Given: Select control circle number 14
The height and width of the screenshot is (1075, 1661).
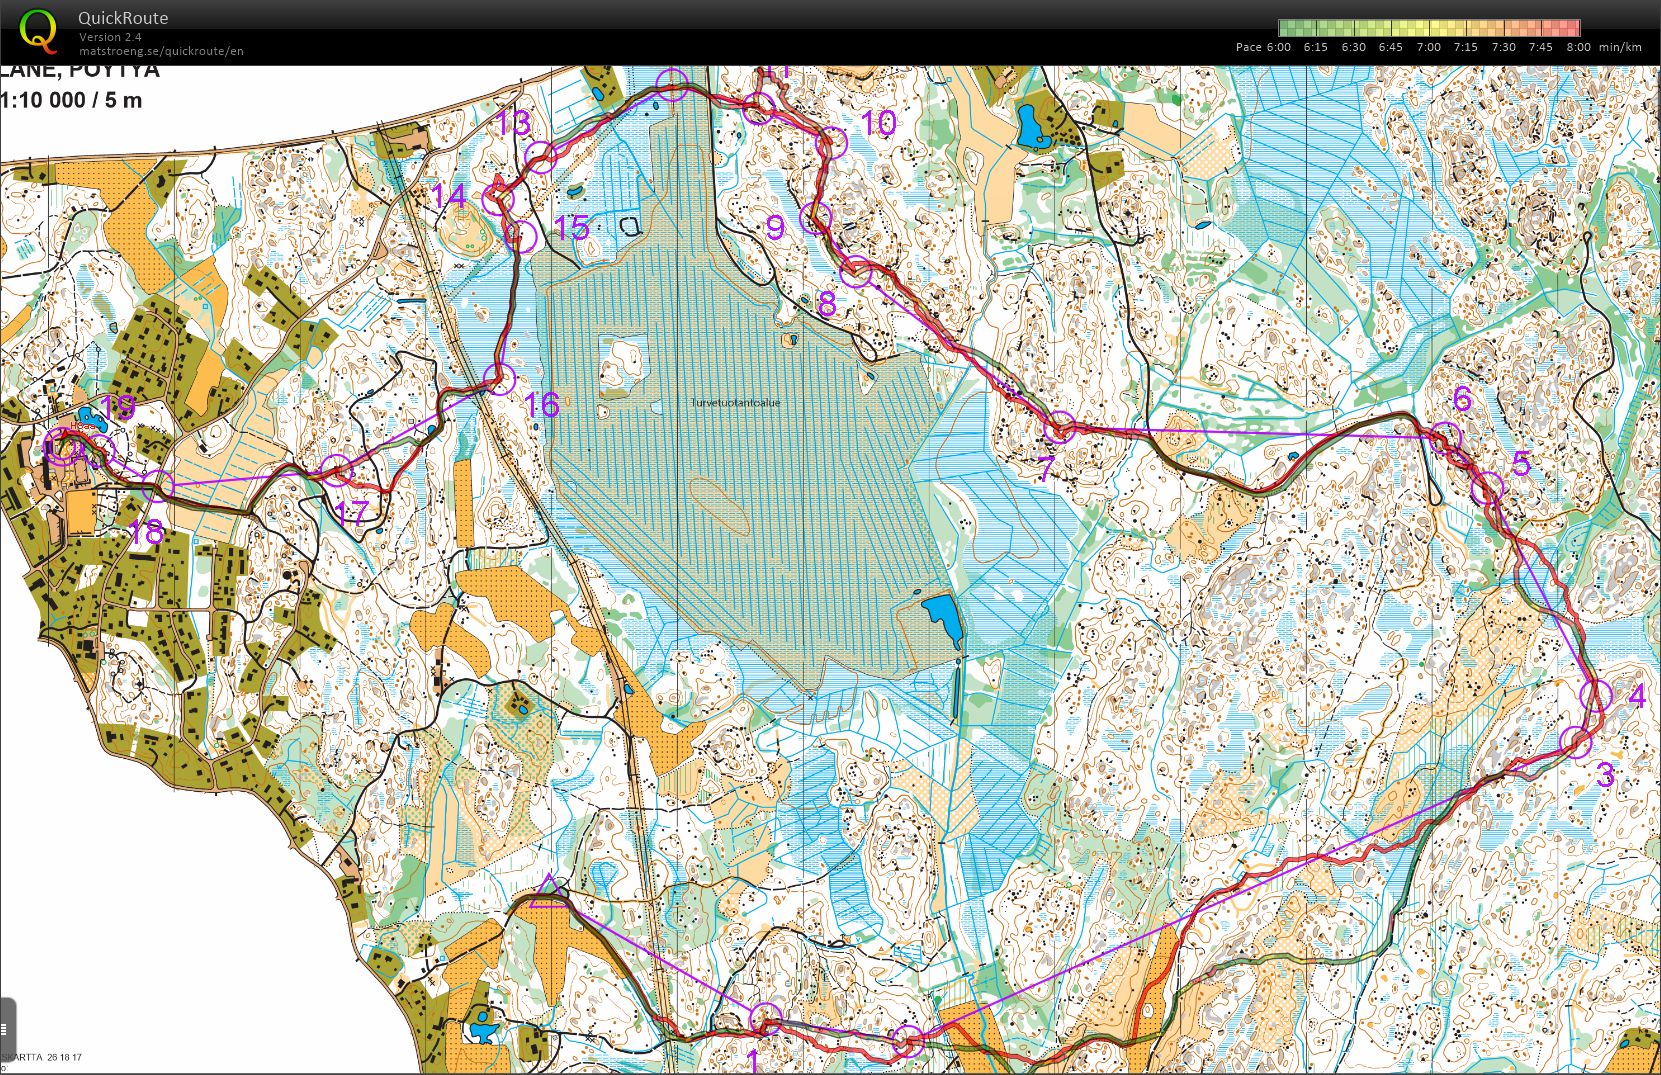Looking at the screenshot, I should tap(498, 199).
